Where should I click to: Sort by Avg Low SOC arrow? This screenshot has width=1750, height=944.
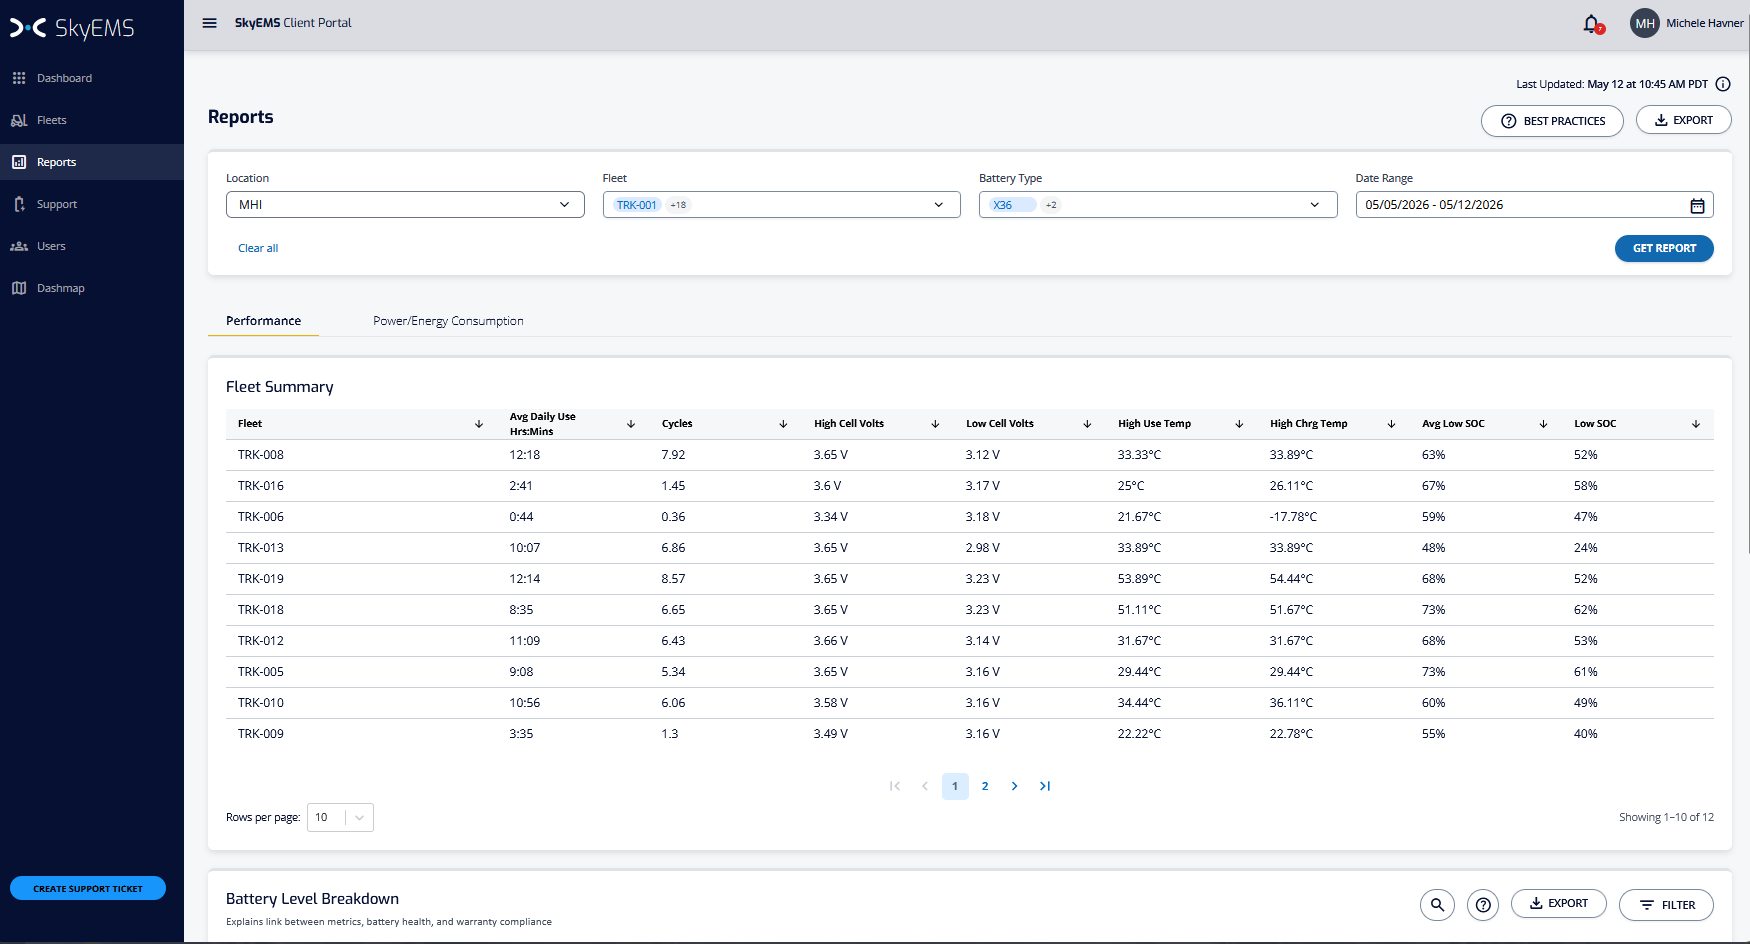[x=1543, y=424]
